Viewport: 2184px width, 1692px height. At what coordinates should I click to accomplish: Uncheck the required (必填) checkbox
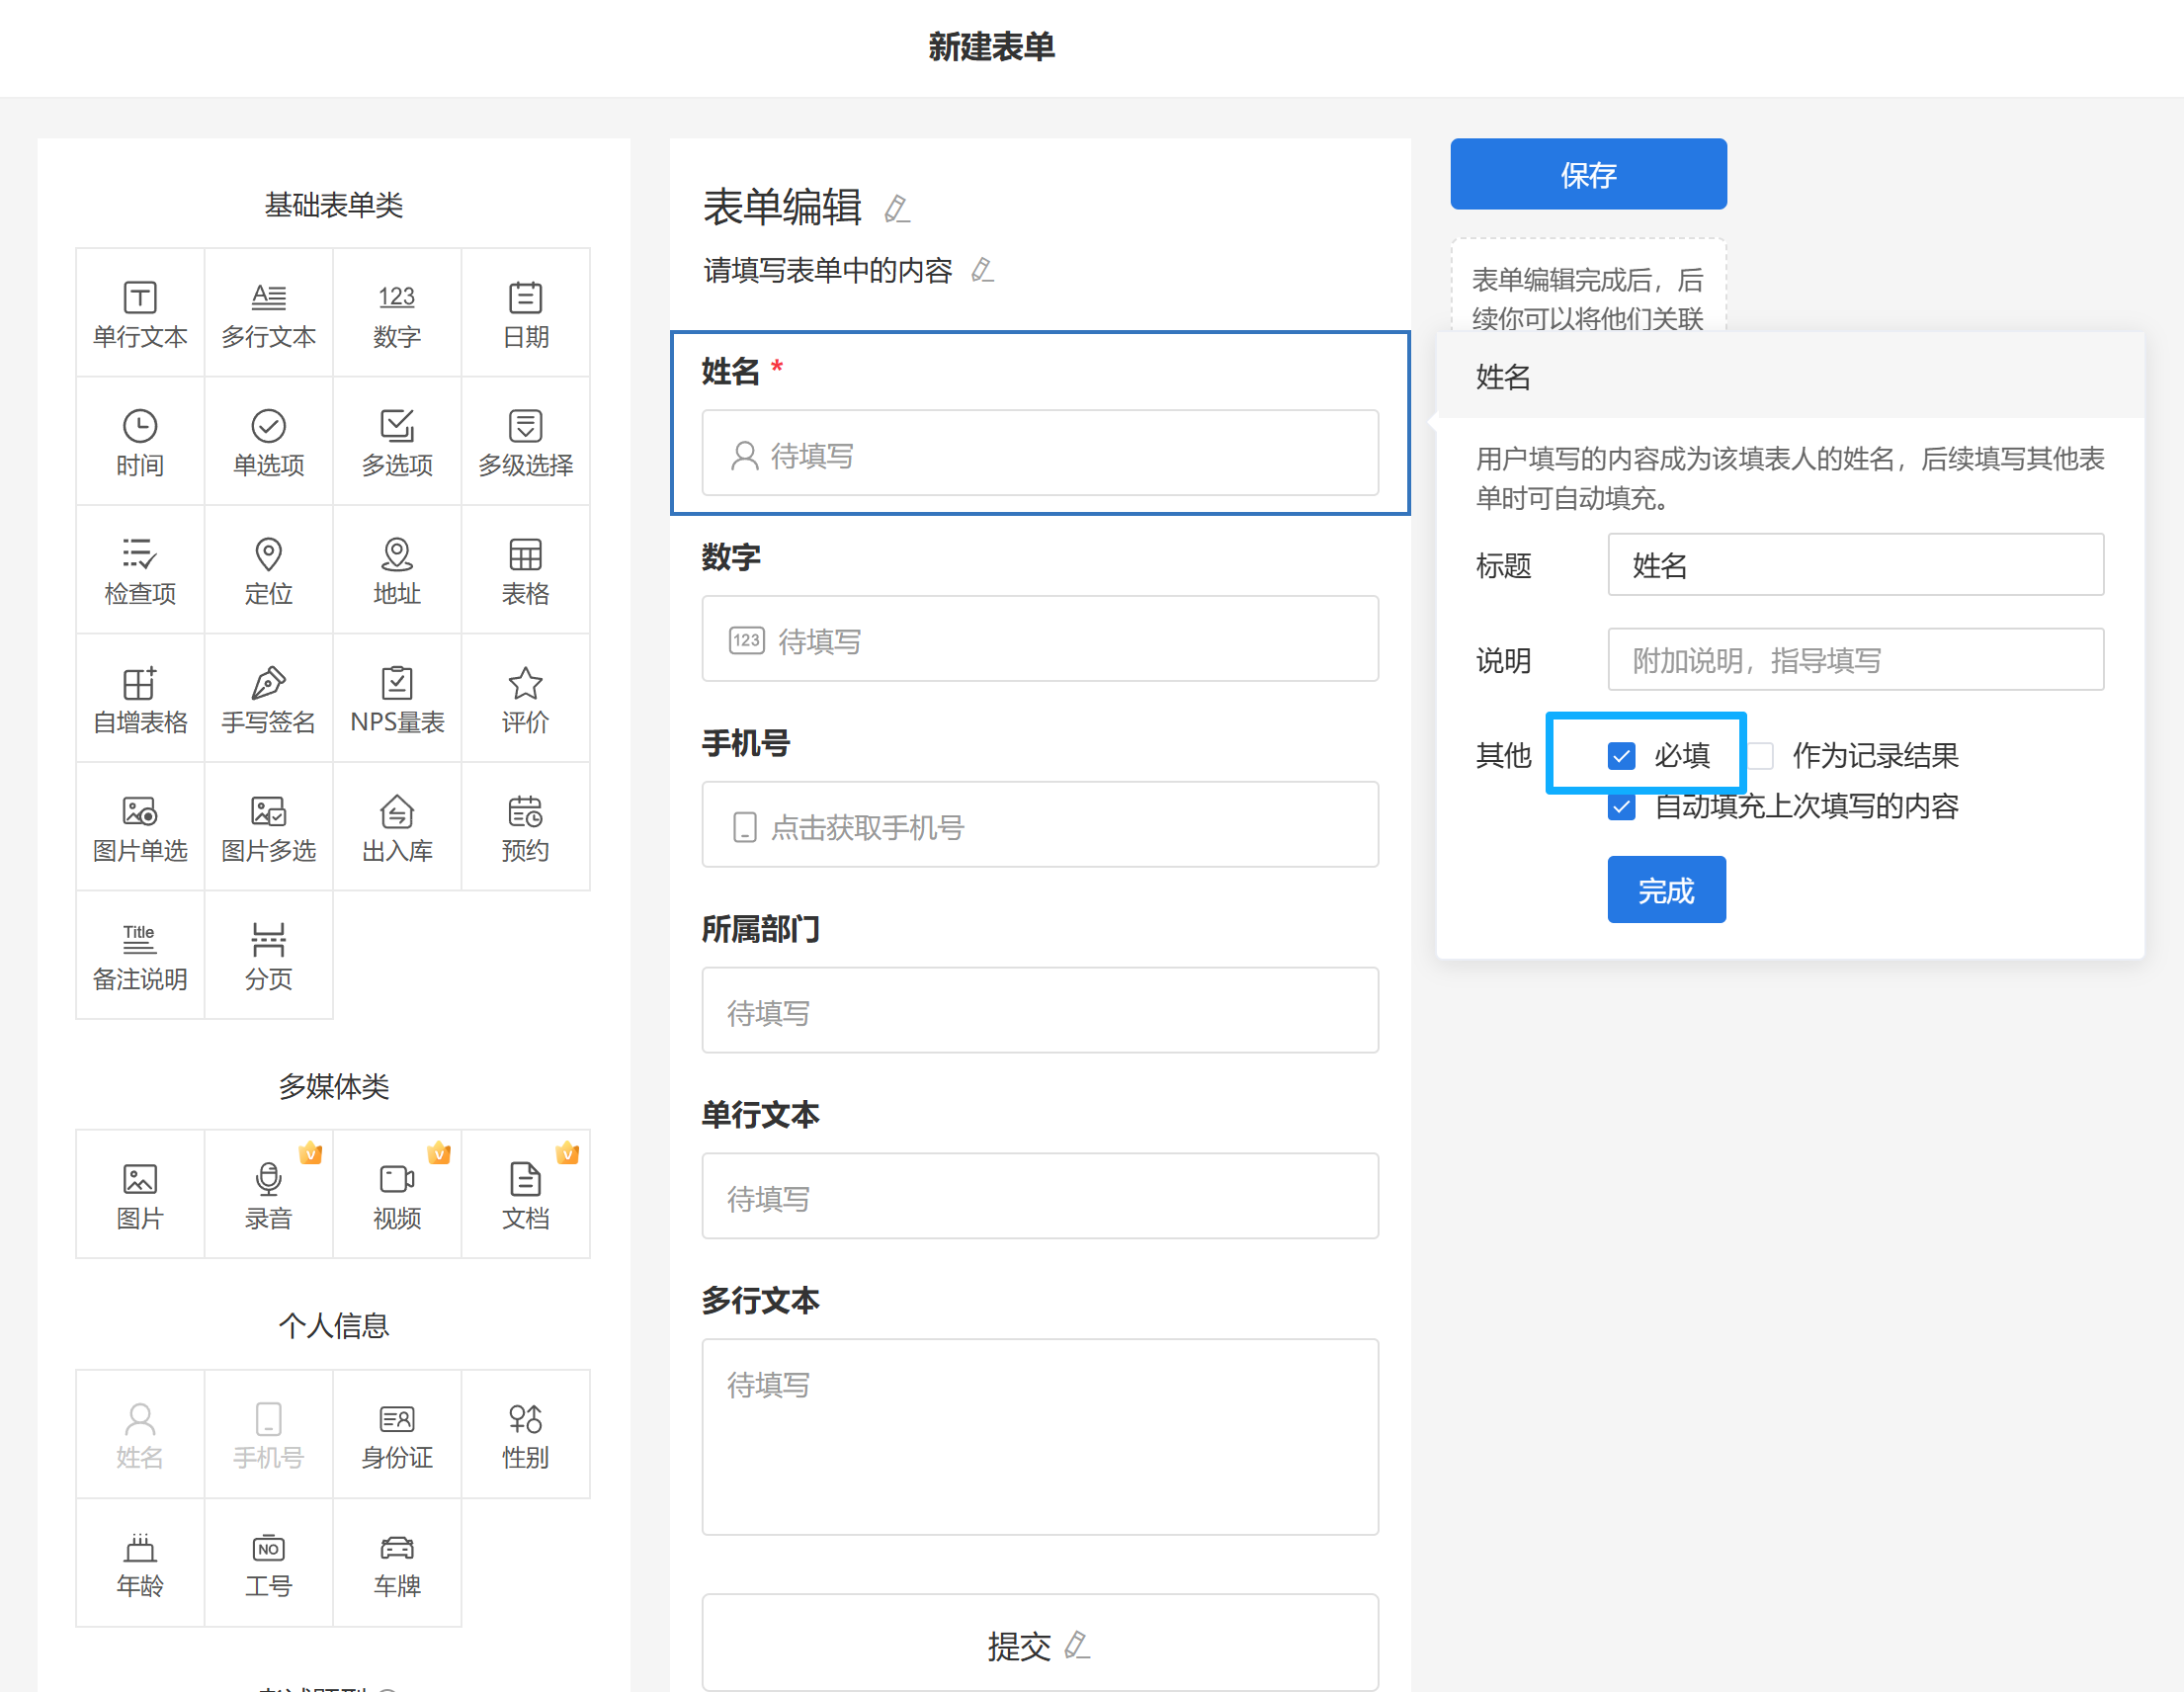tap(1621, 756)
